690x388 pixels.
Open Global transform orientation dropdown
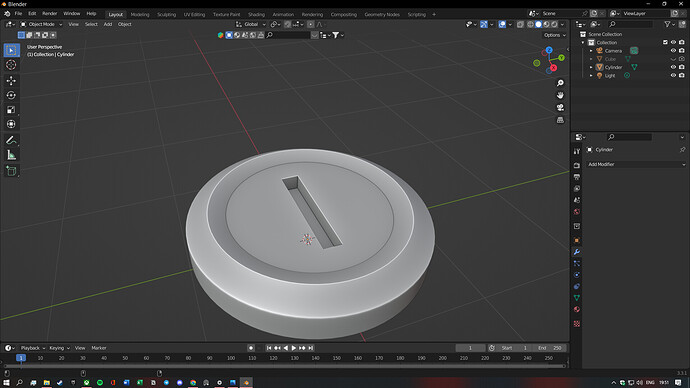coord(250,25)
